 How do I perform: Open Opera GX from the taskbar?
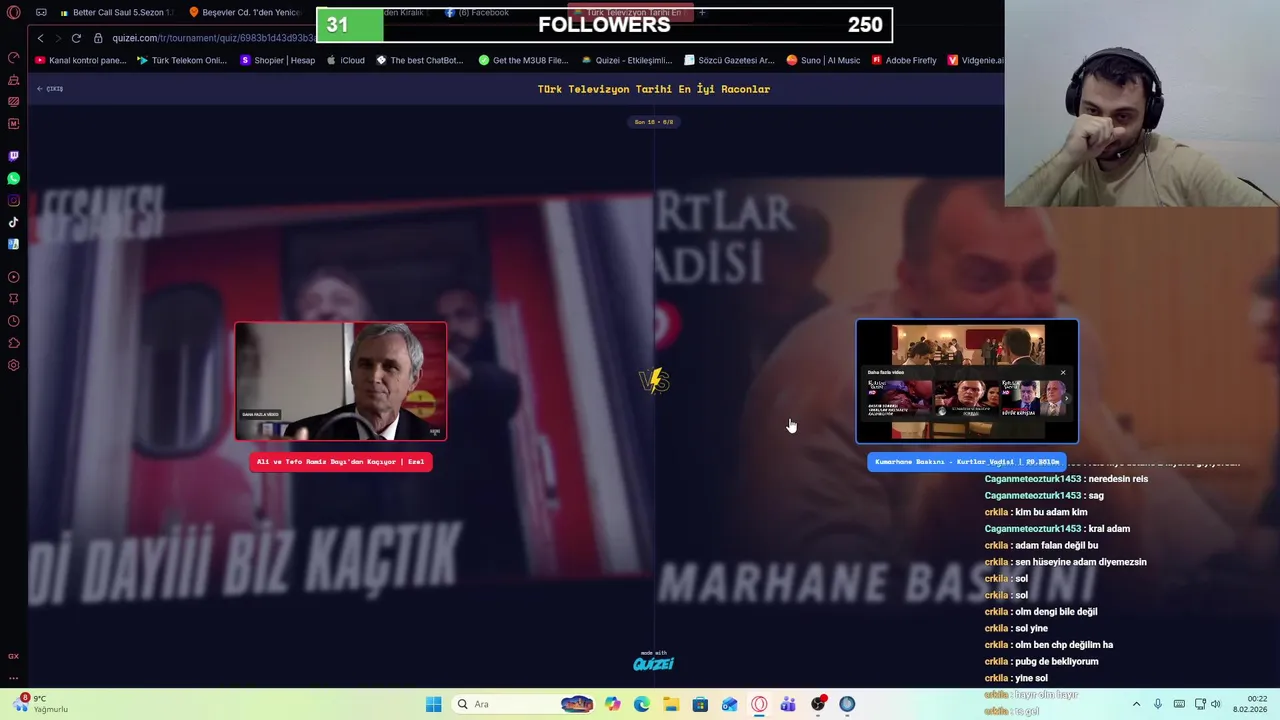coord(759,704)
